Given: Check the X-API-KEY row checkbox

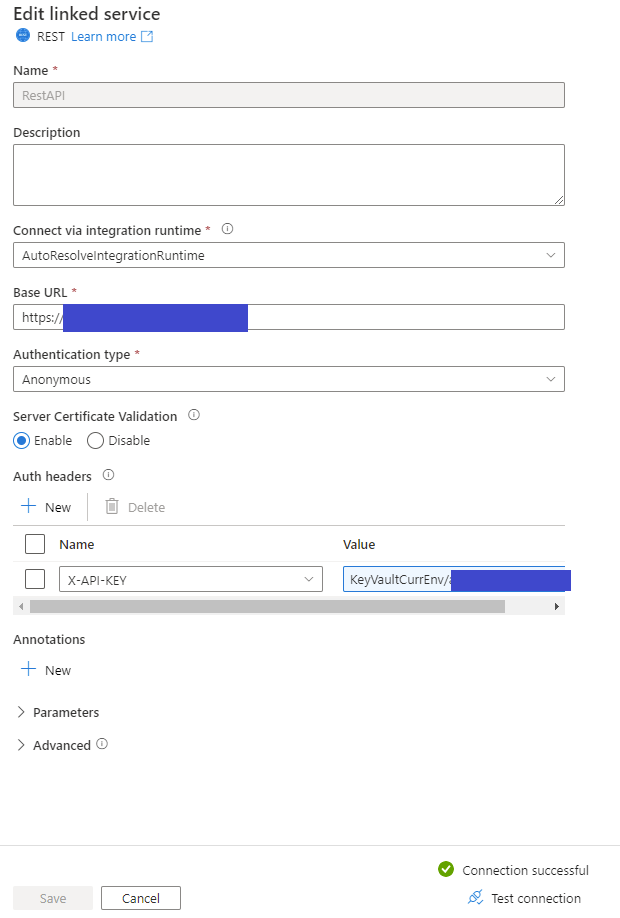Looking at the screenshot, I should [35, 579].
